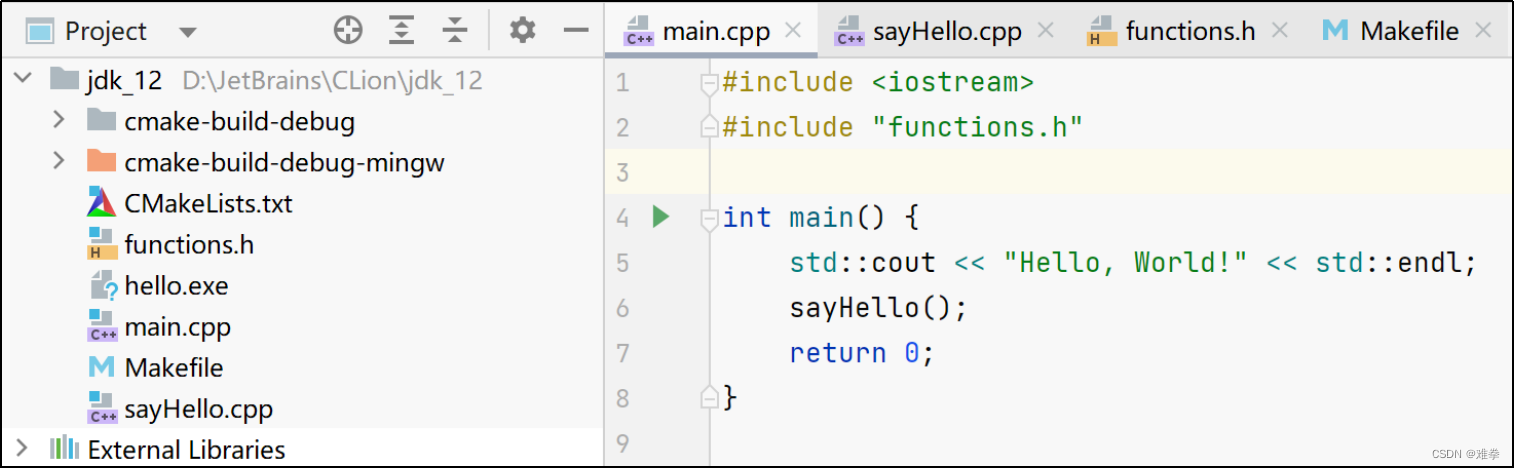Click the orange cmake-build-debug-mingw folder icon
The width and height of the screenshot is (1515, 469).
pos(102,161)
